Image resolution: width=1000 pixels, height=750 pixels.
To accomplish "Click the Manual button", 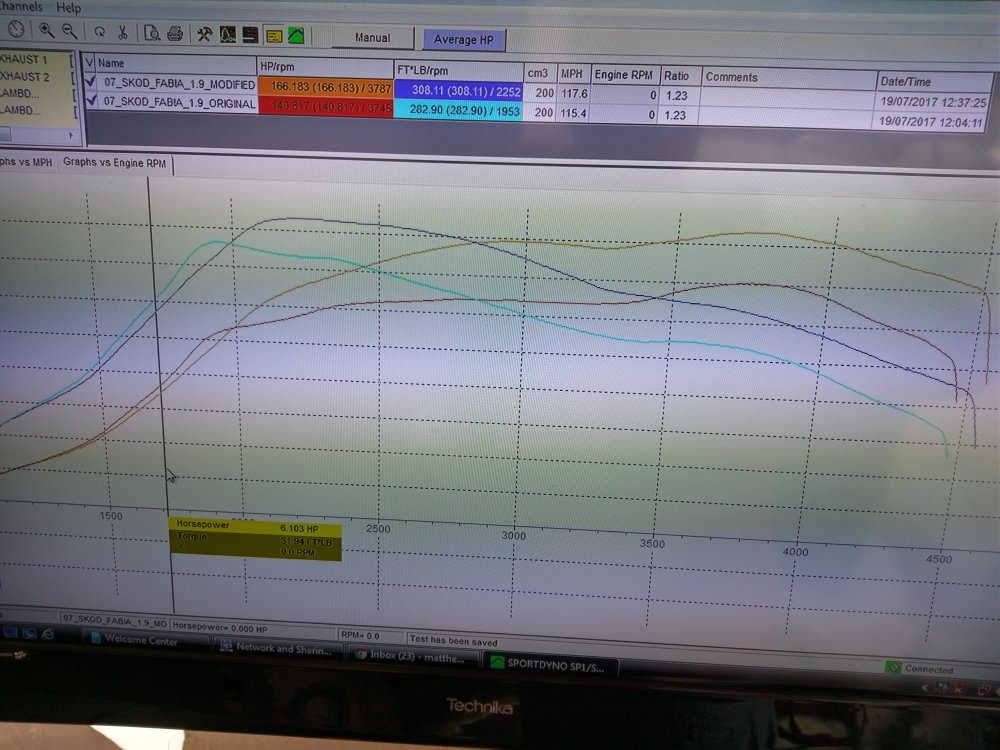I will point(372,38).
